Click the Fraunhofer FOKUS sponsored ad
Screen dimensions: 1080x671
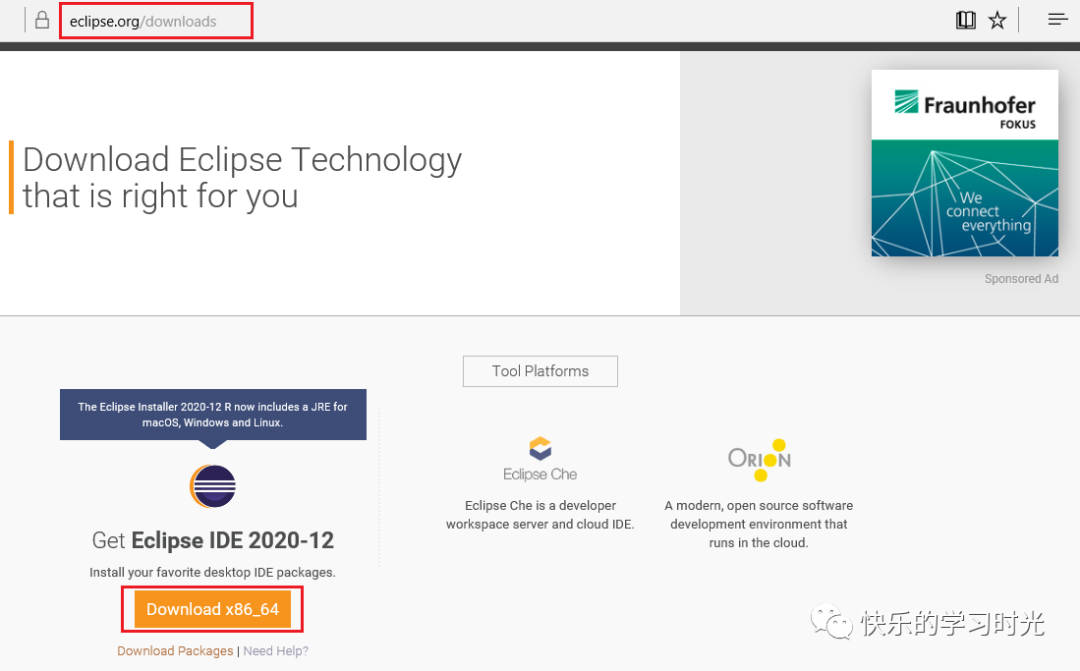point(964,163)
